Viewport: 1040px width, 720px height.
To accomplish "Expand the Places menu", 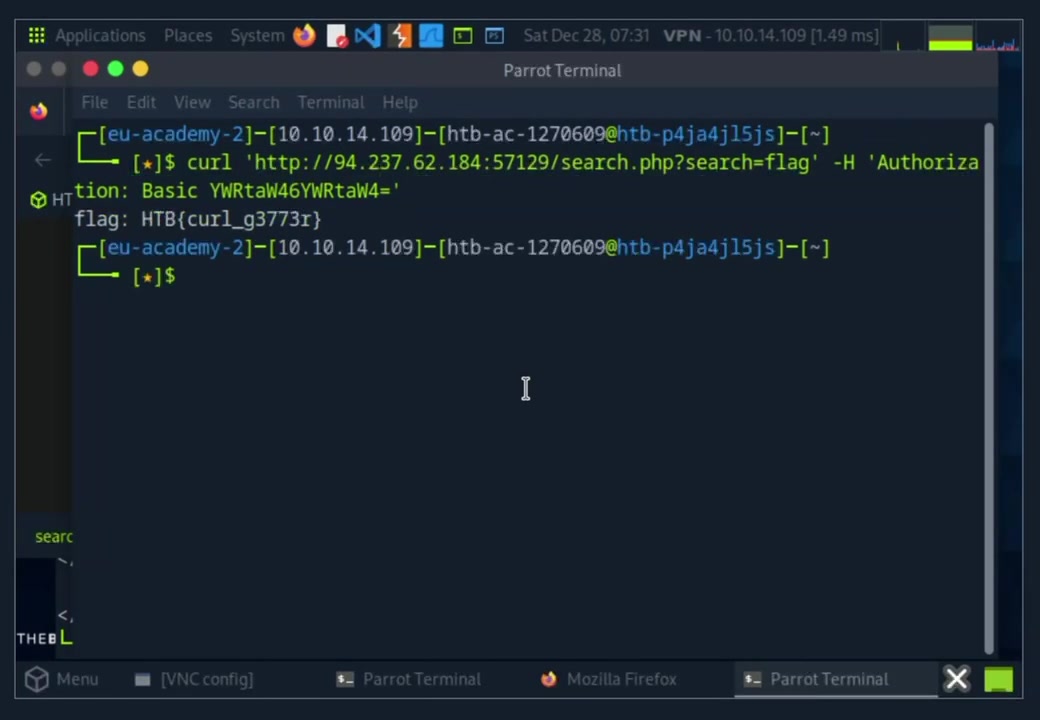I will tap(188, 36).
